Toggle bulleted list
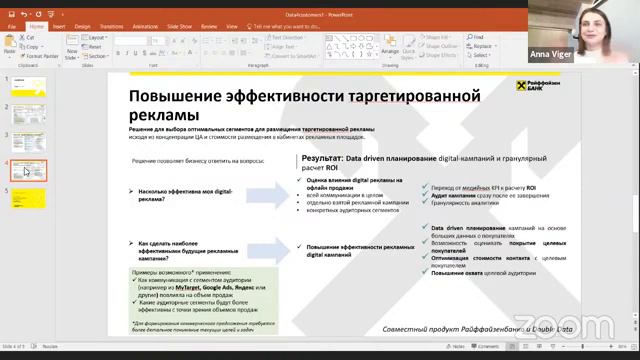This screenshot has height=360, width=640. pyautogui.click(x=207, y=41)
